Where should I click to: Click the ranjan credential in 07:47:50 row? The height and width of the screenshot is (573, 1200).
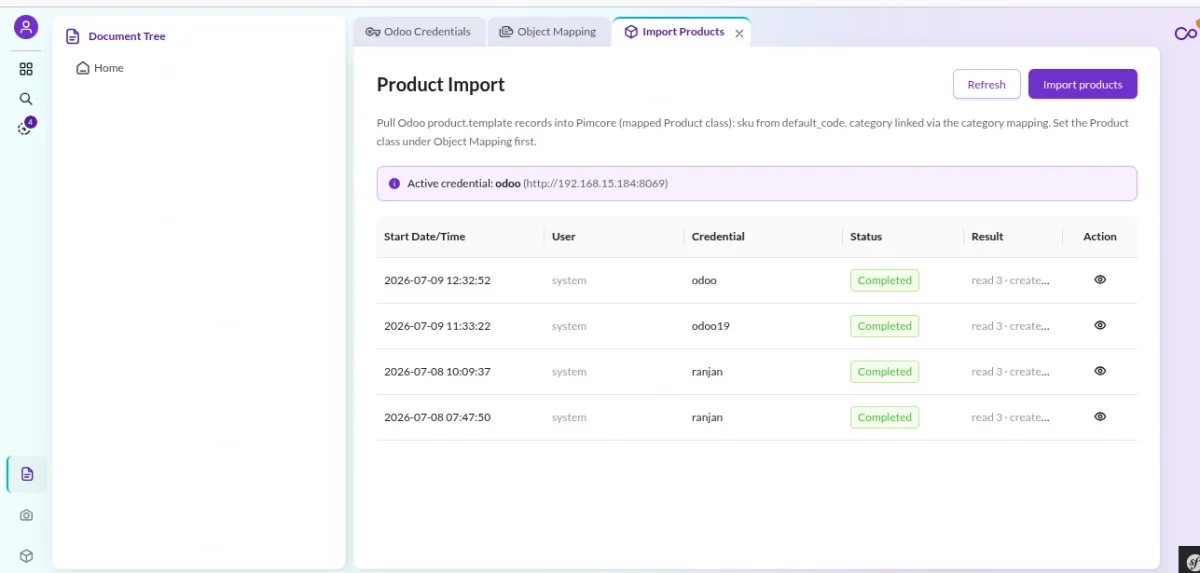pyautogui.click(x=707, y=418)
